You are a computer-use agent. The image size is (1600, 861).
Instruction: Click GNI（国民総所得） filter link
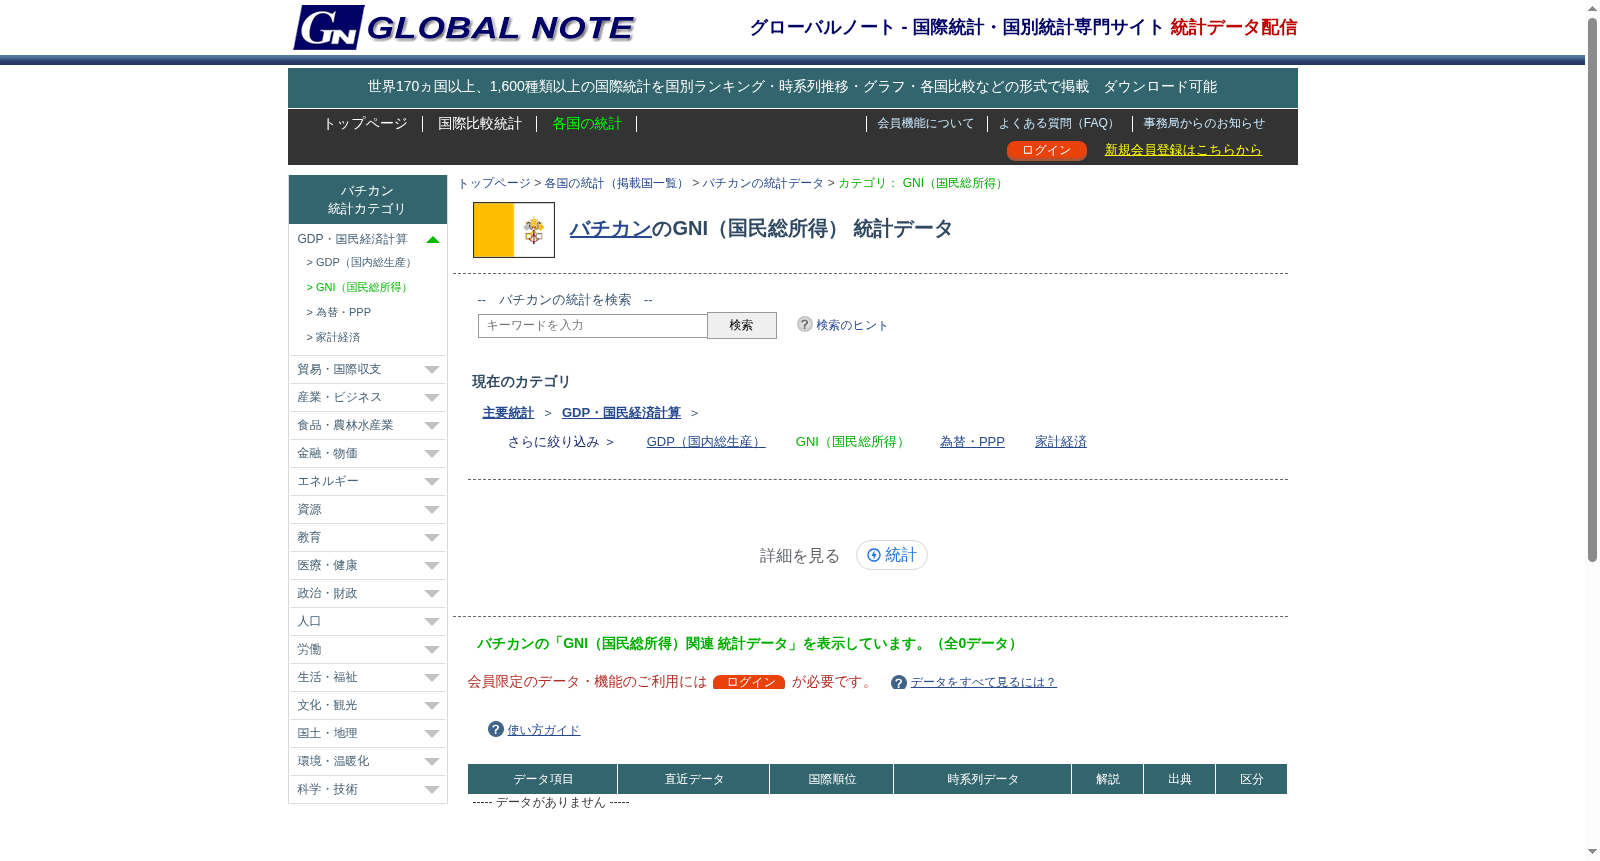pos(853,442)
